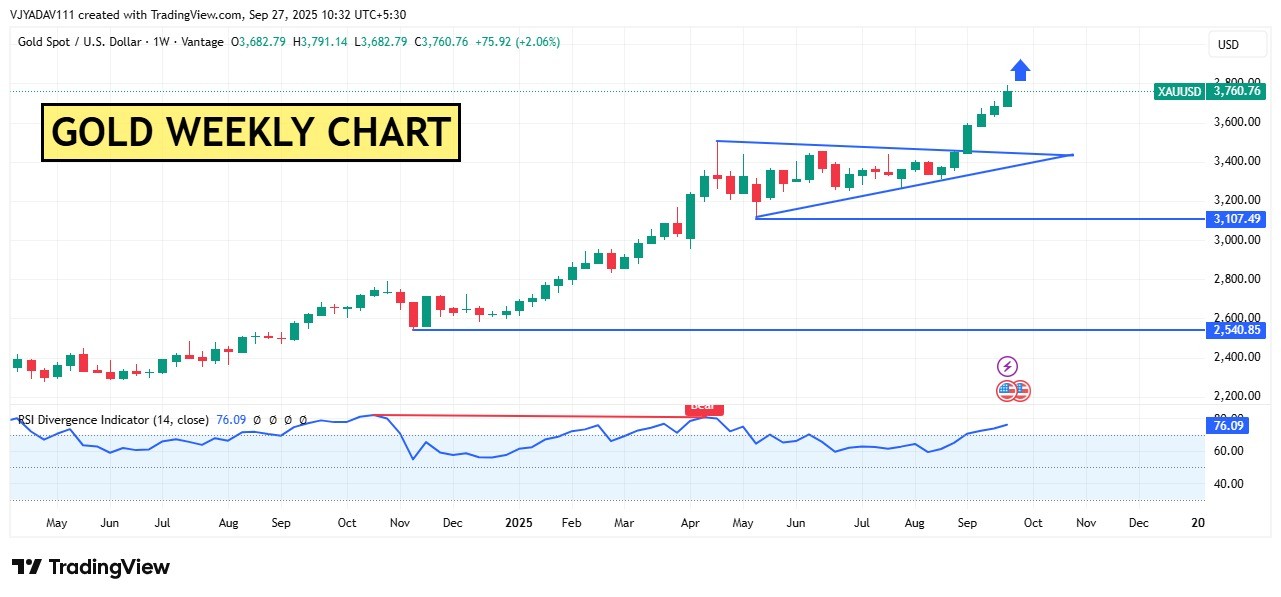Click the +75.92 (+2.06%) change value
This screenshot has width=1281, height=597.
[x=517, y=42]
